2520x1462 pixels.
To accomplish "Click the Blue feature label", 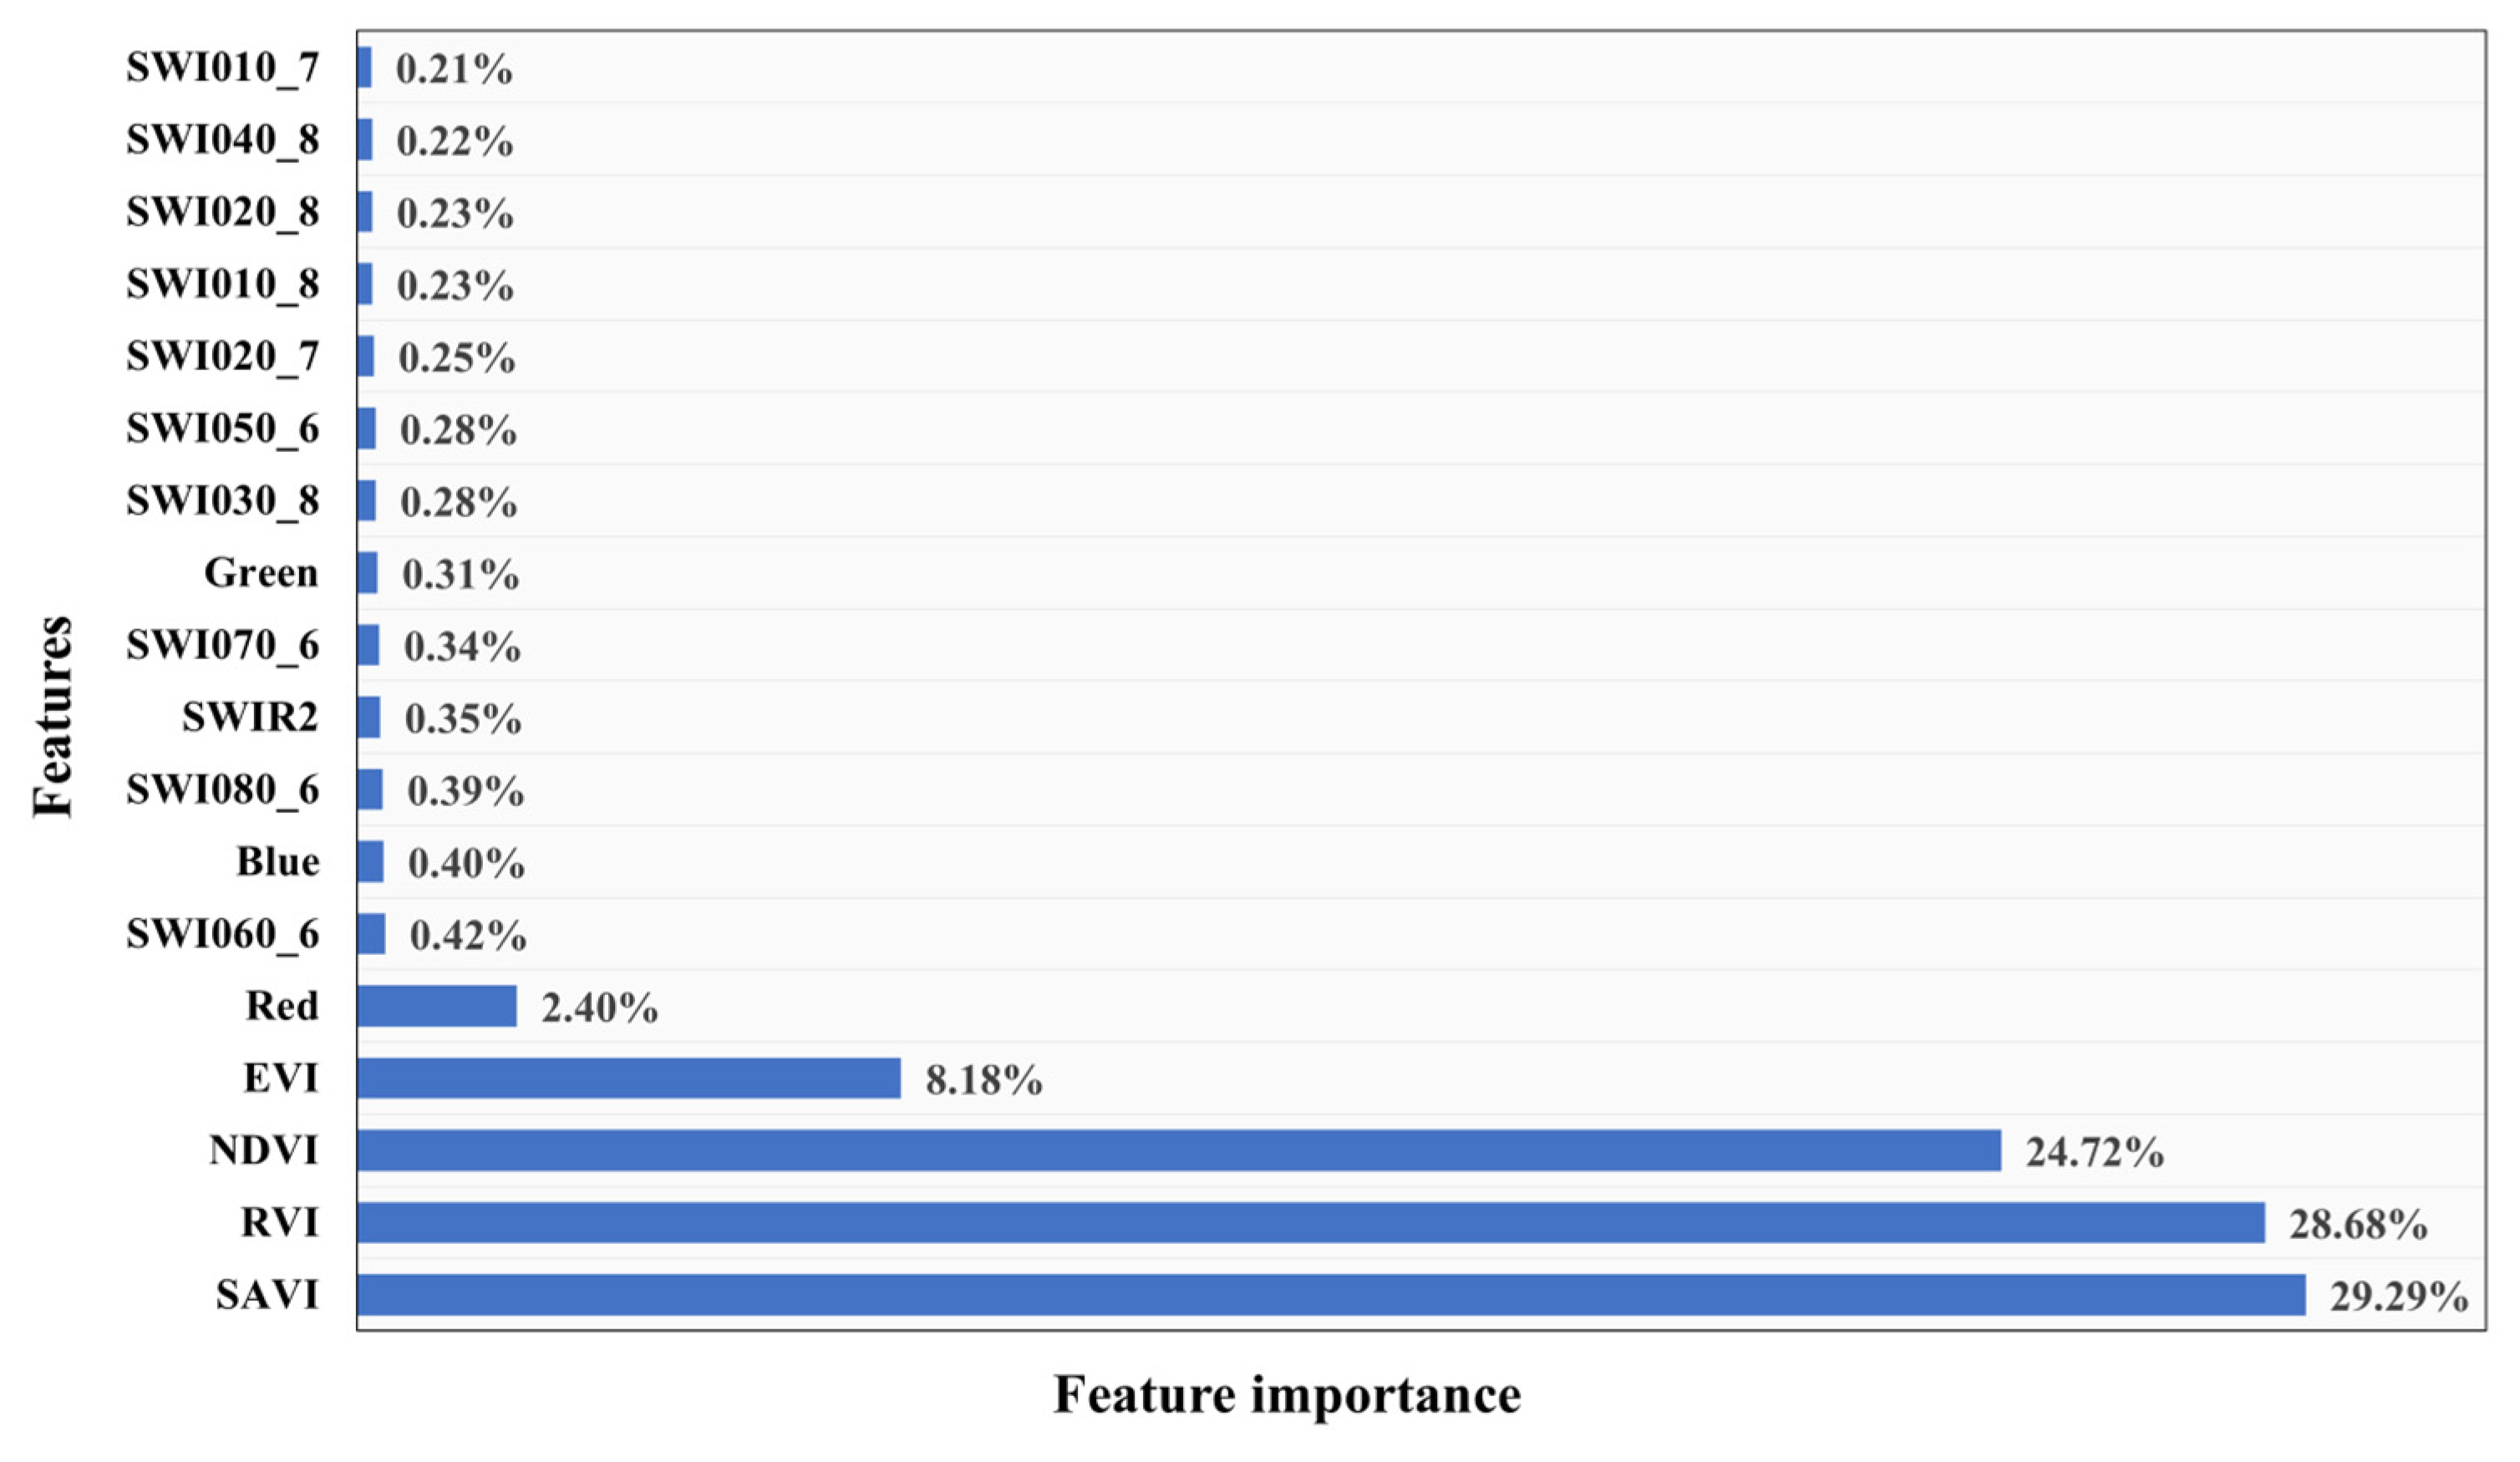I will click(277, 862).
